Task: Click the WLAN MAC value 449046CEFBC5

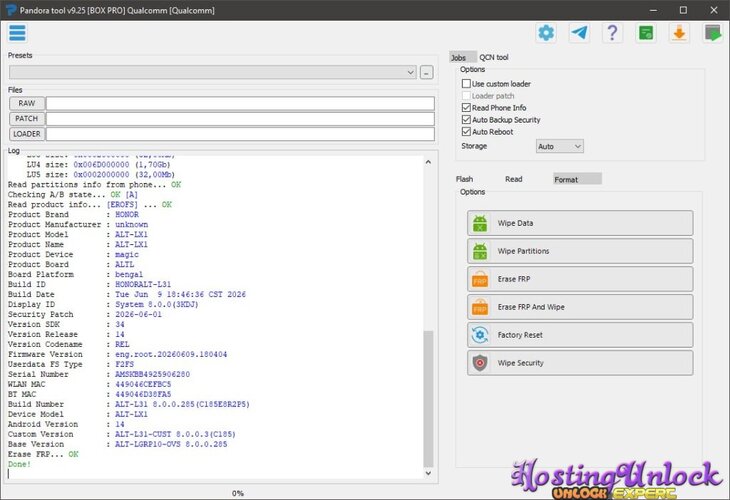Action: (x=143, y=384)
